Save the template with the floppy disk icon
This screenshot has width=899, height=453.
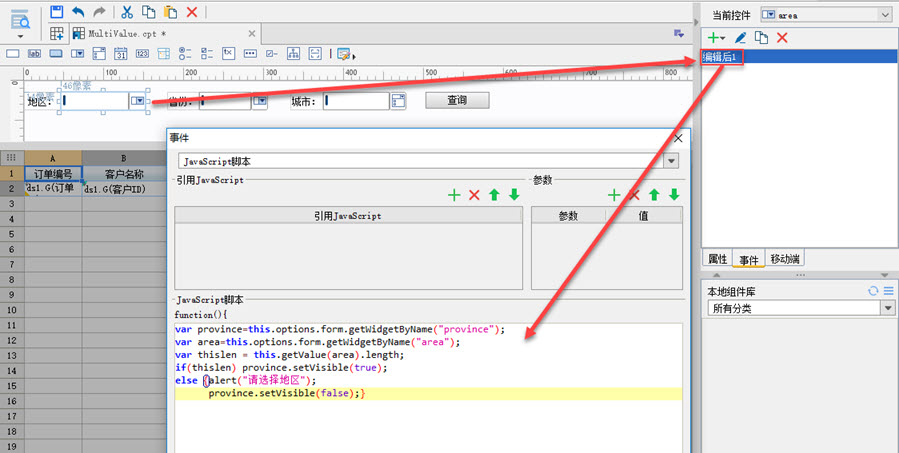(56, 11)
